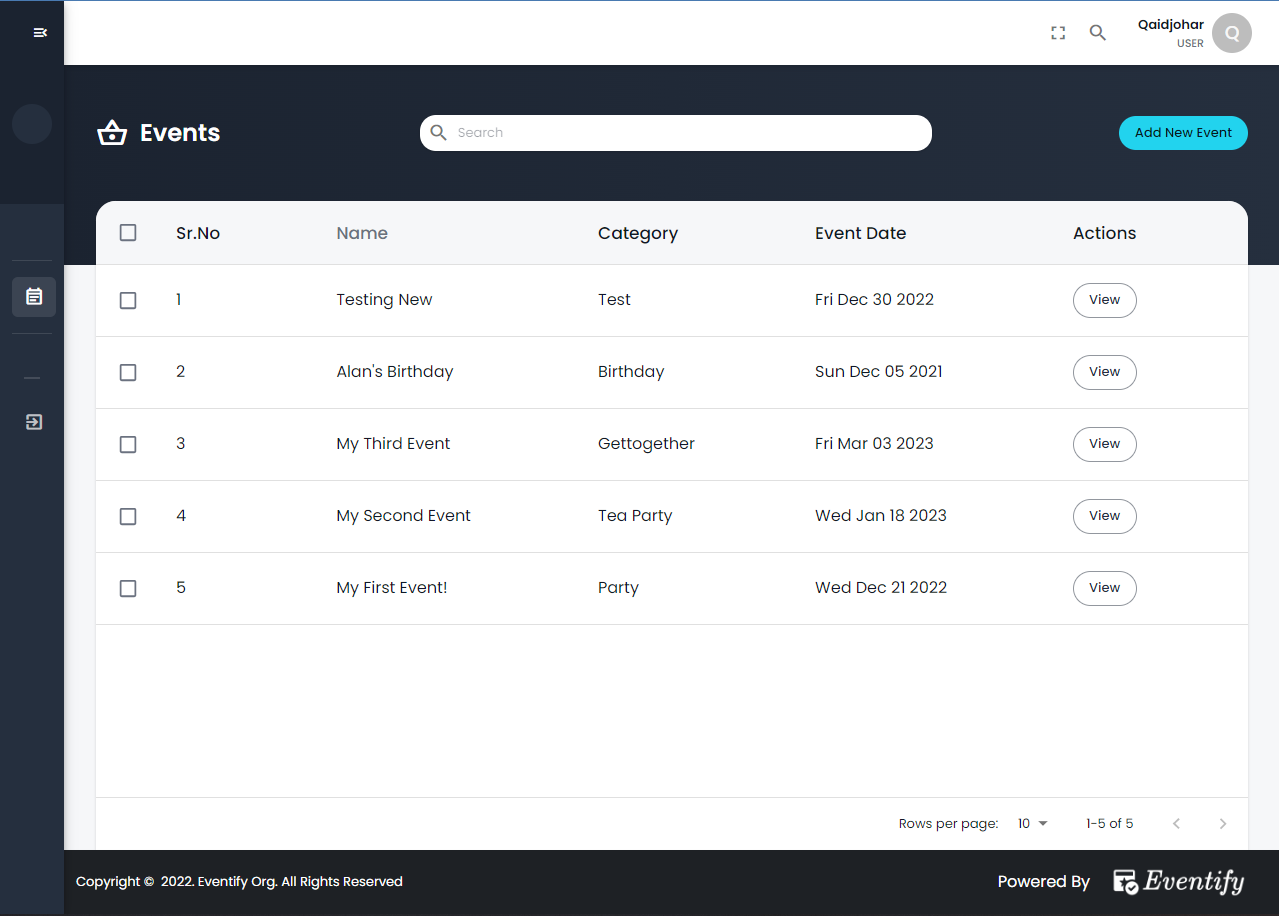This screenshot has height=916, width=1279.
Task: Click the Event Date column header
Action: (860, 232)
